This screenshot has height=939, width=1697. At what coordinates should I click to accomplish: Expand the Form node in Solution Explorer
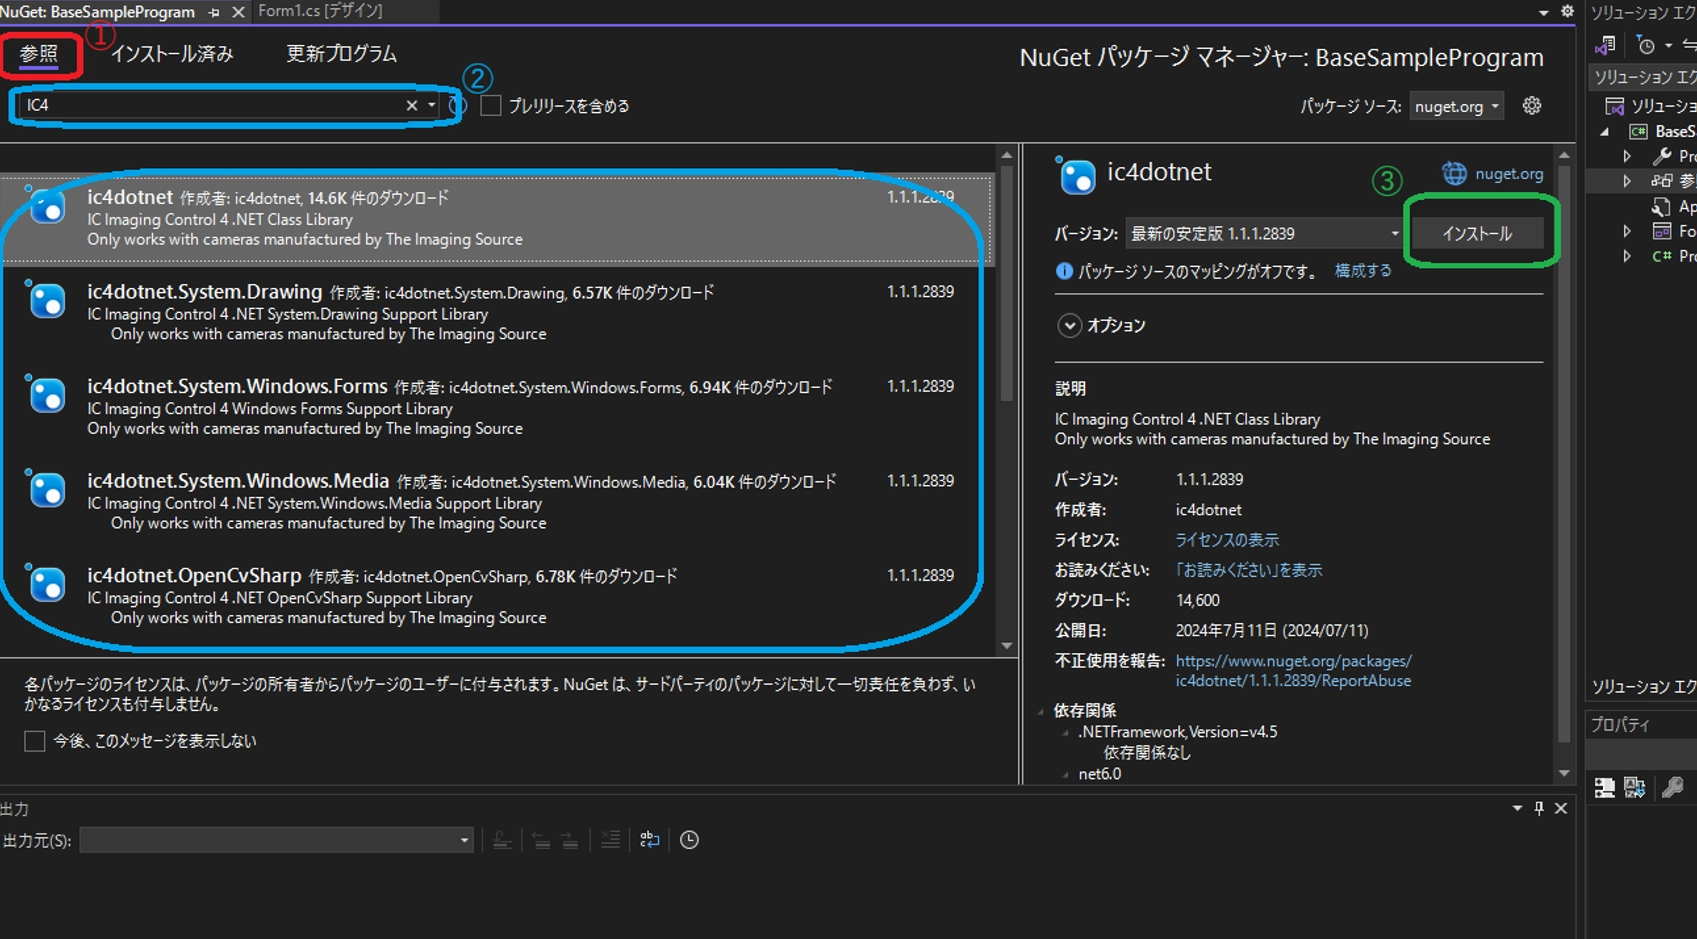(1627, 231)
